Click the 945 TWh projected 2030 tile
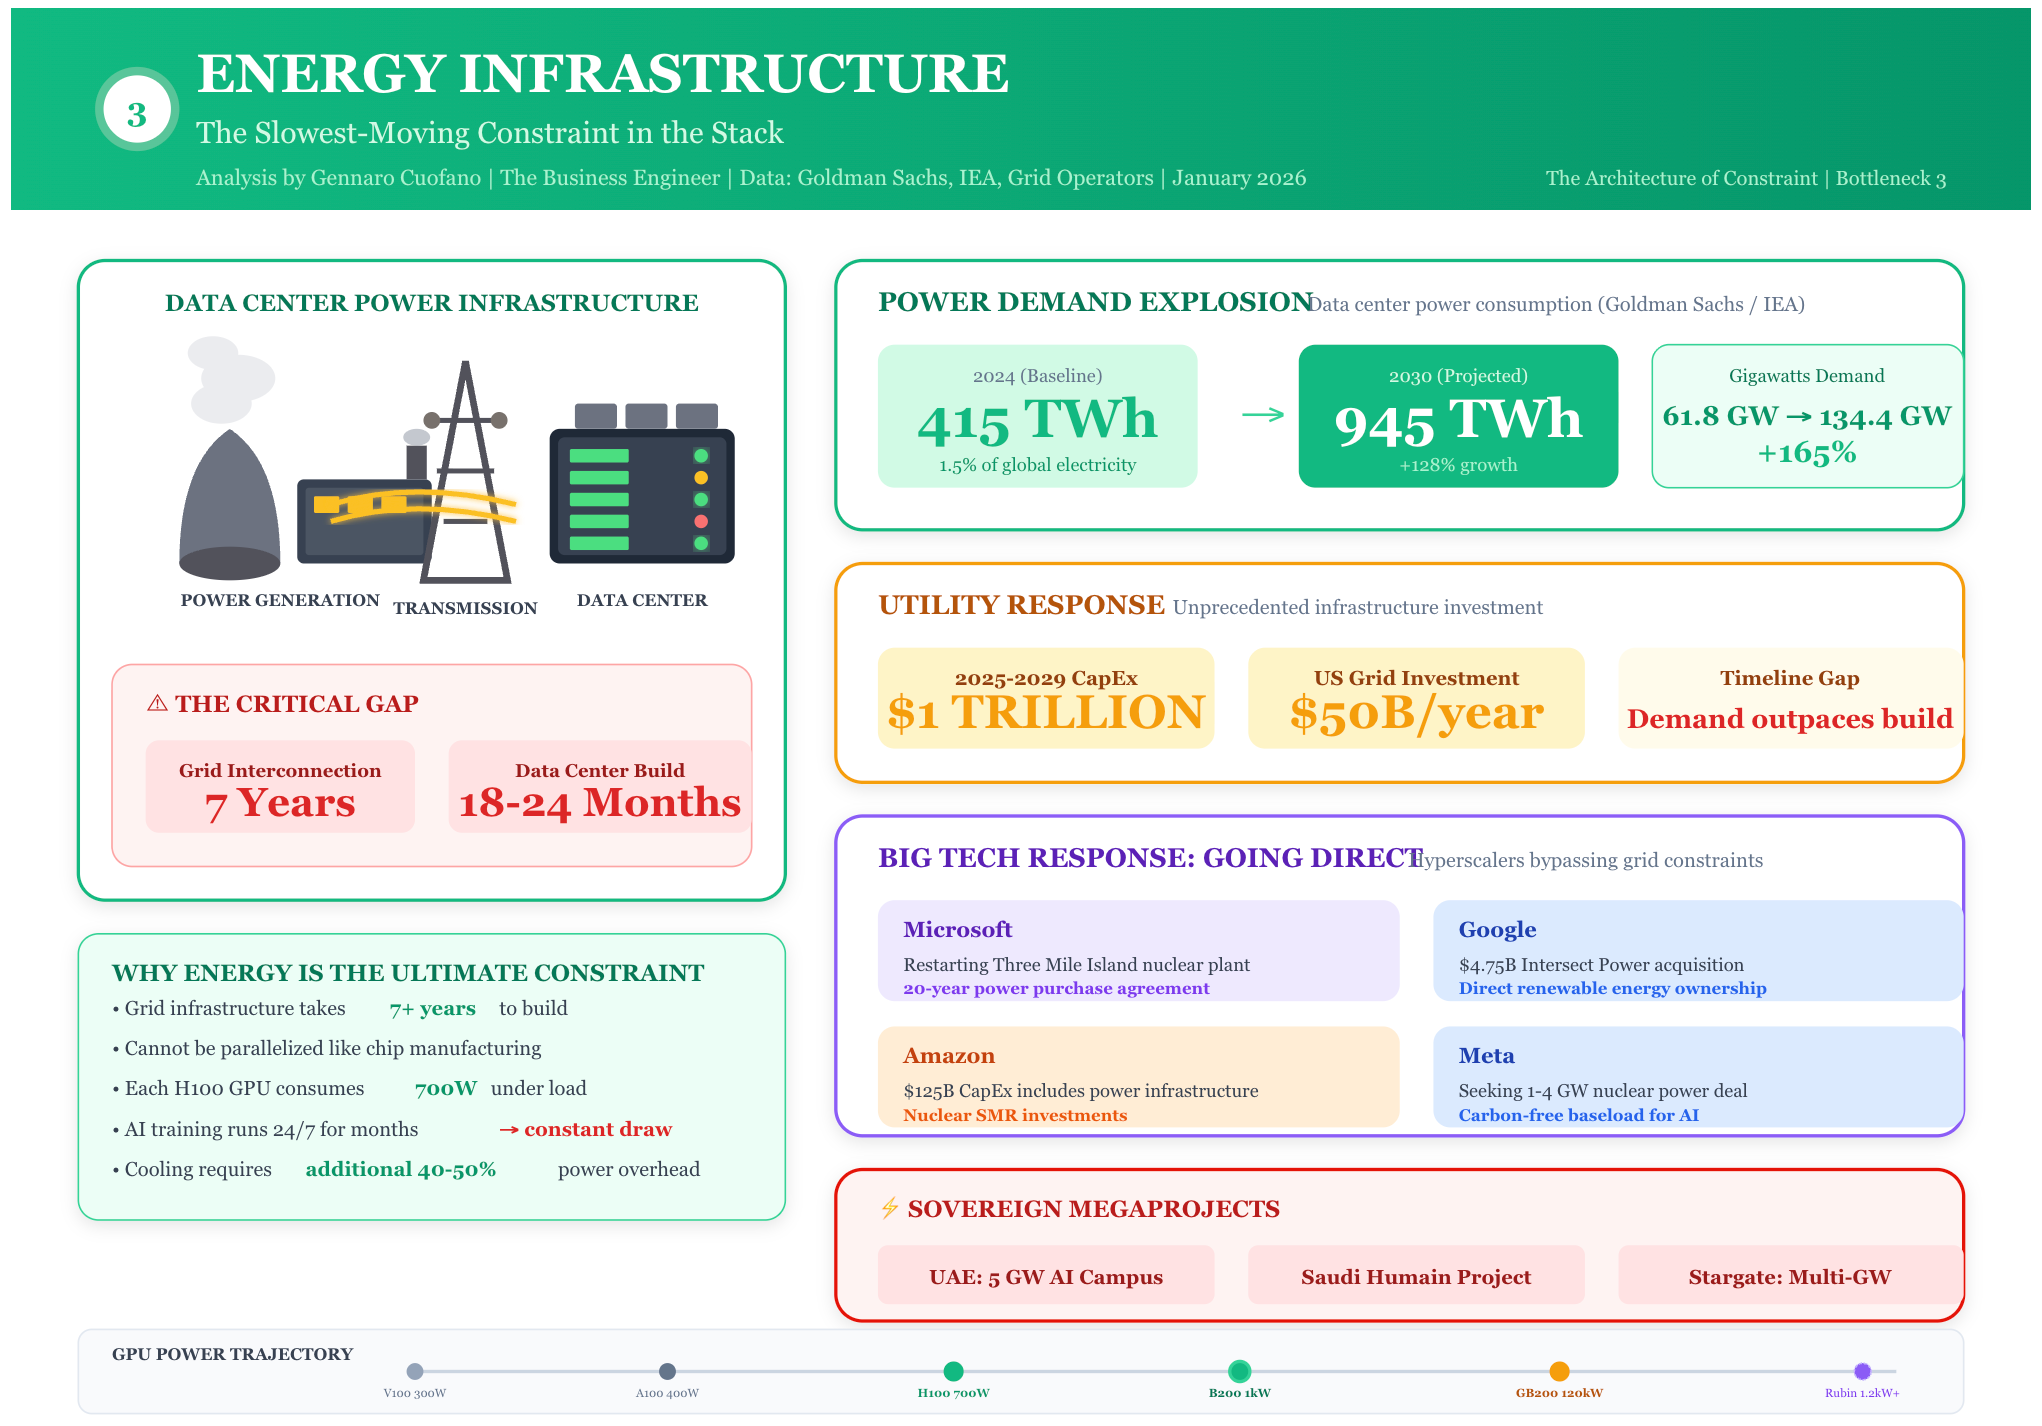 [1457, 417]
